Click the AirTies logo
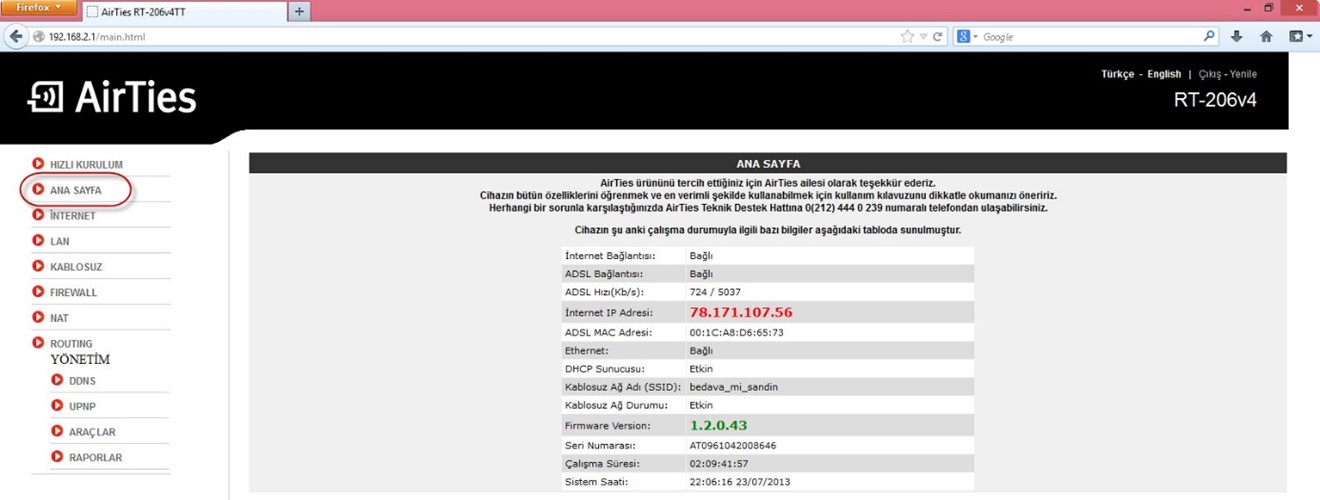Screen dimensions: 1320x500 [112, 98]
